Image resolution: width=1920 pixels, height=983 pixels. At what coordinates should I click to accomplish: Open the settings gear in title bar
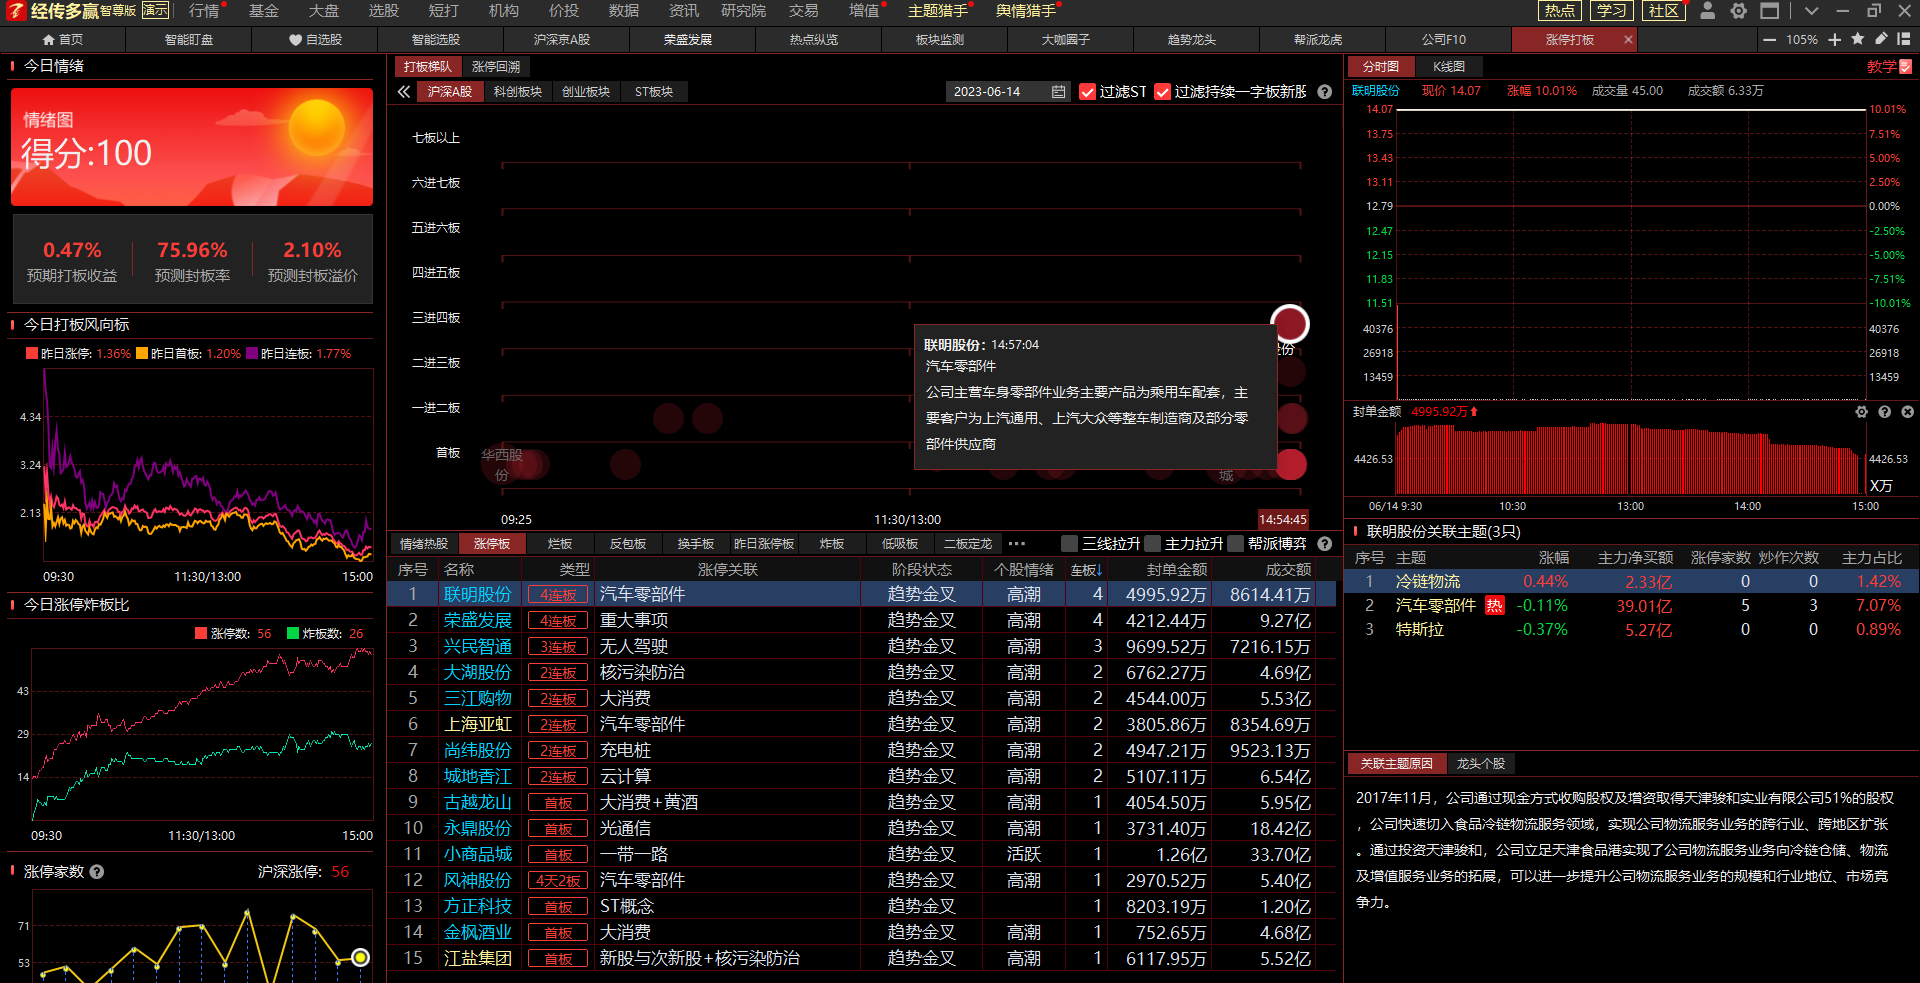click(1739, 11)
